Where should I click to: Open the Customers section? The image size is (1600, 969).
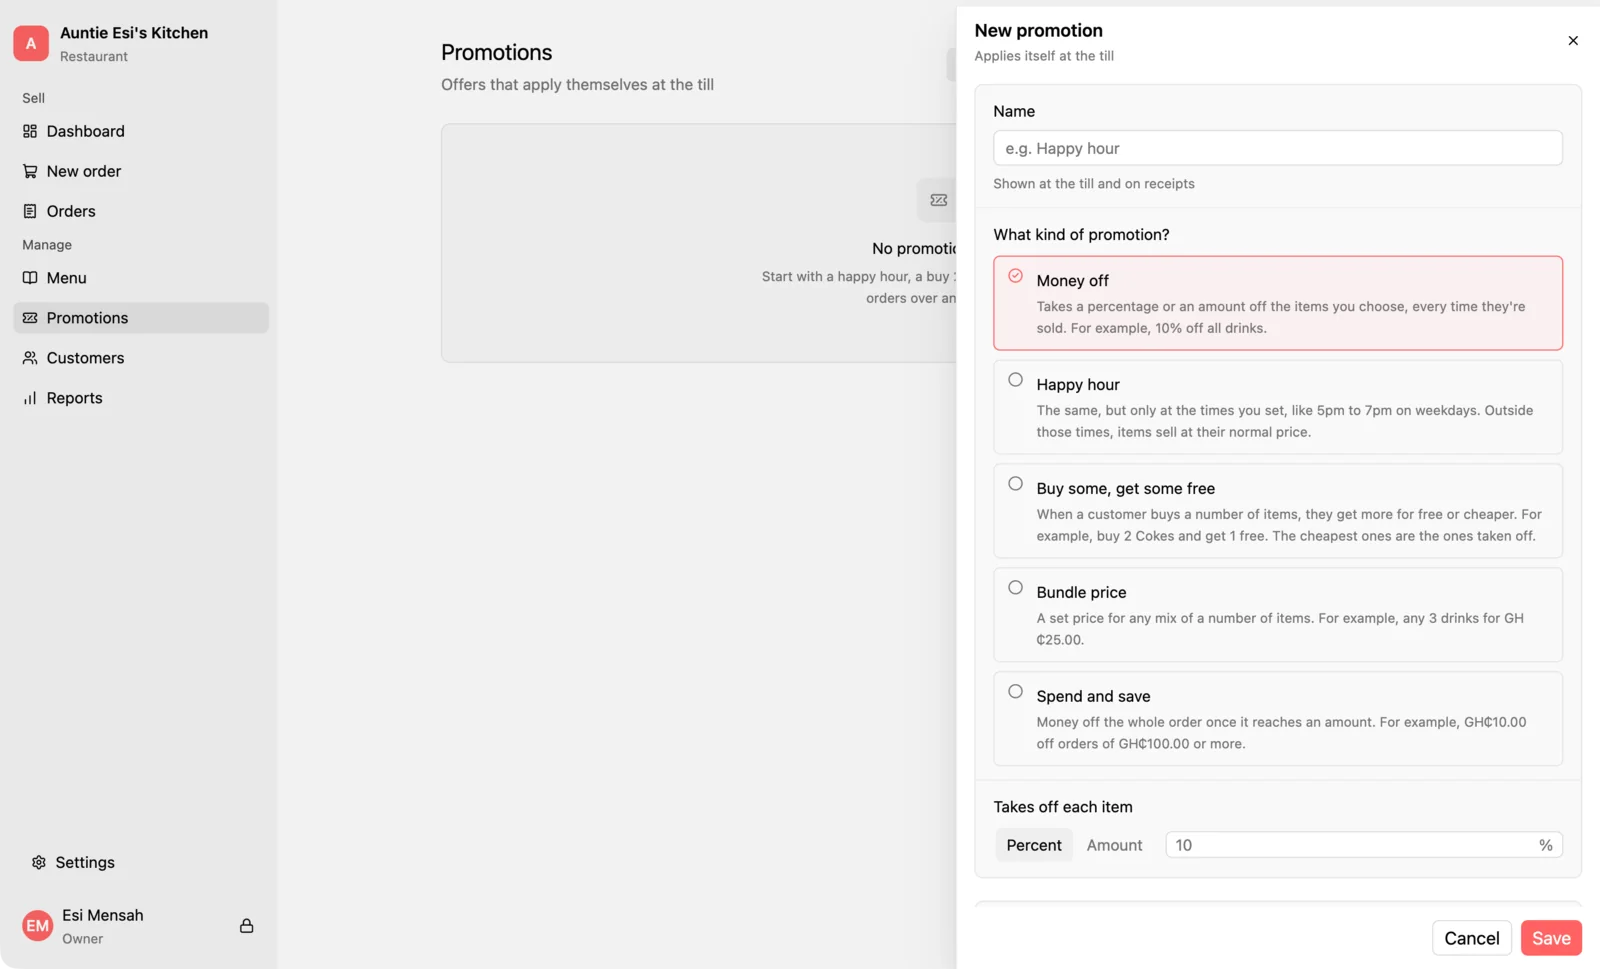tap(141, 358)
